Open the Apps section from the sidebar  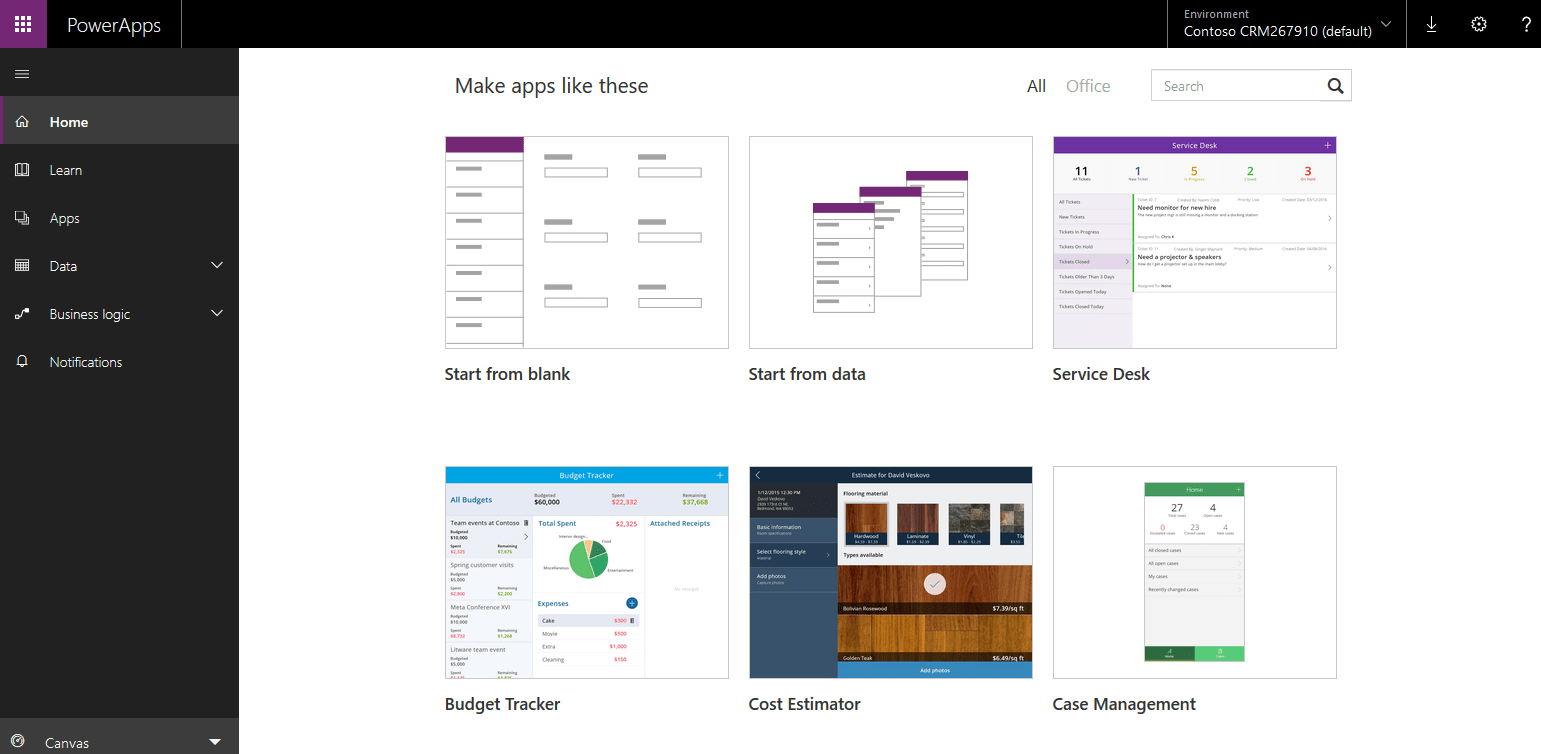click(22, 217)
